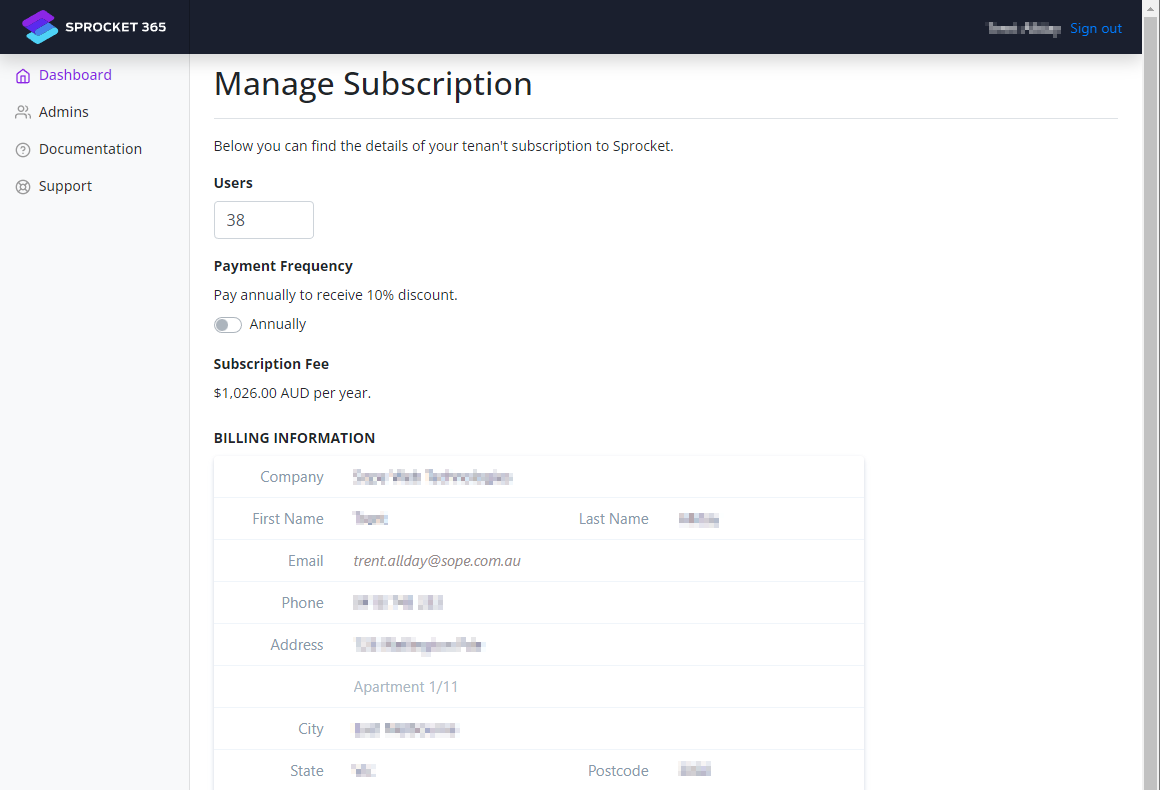This screenshot has height=790, width=1160.
Task: Go to Admins in sidebar
Action: pos(64,112)
